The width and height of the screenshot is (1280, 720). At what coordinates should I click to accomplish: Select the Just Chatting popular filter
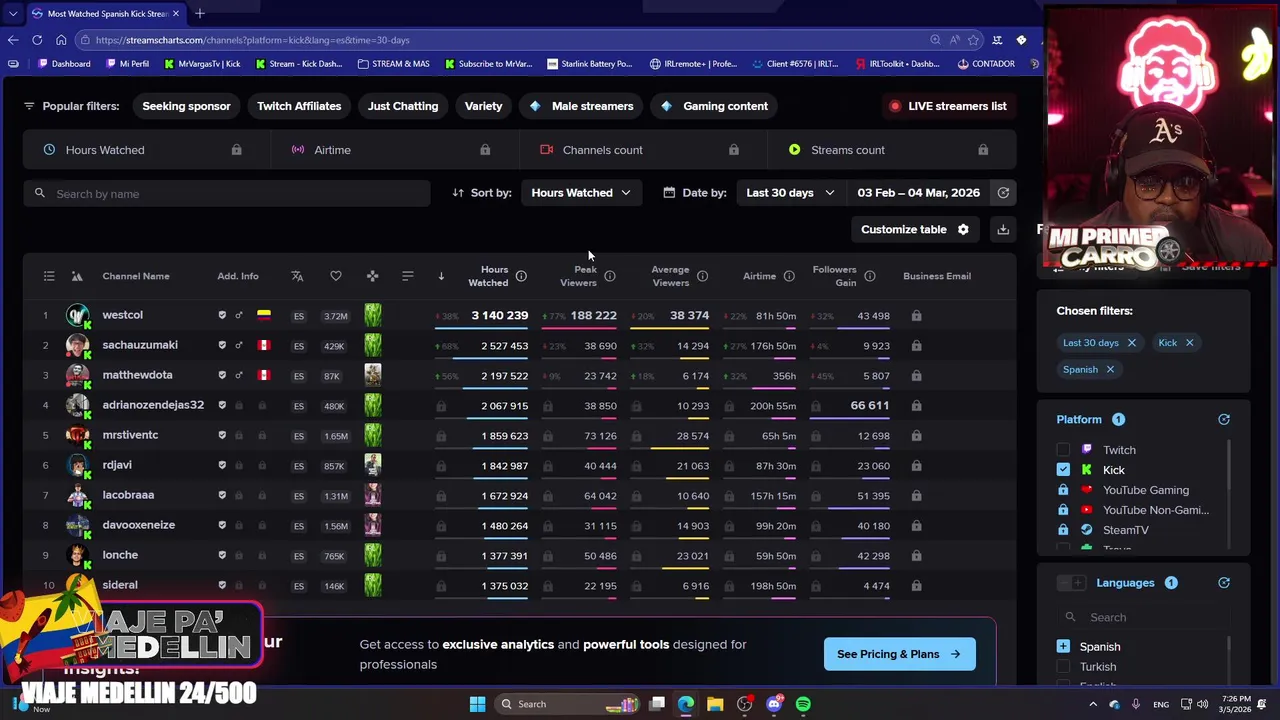click(403, 106)
